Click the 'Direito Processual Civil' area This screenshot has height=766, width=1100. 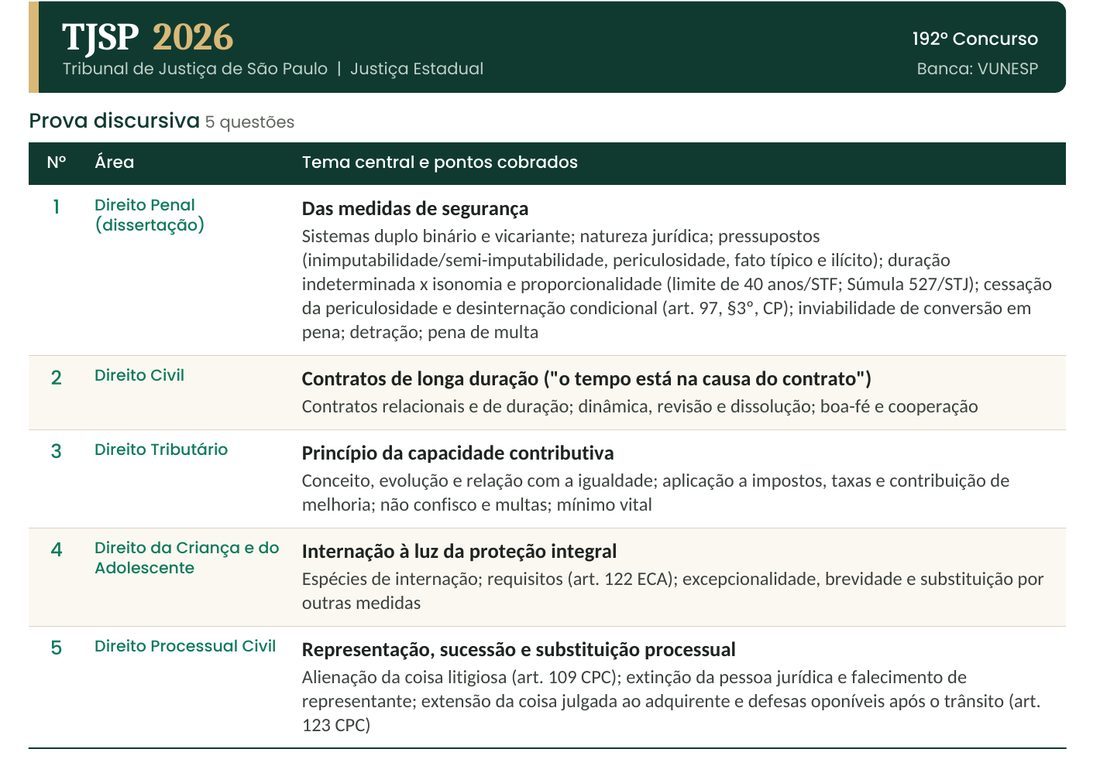coord(185,646)
